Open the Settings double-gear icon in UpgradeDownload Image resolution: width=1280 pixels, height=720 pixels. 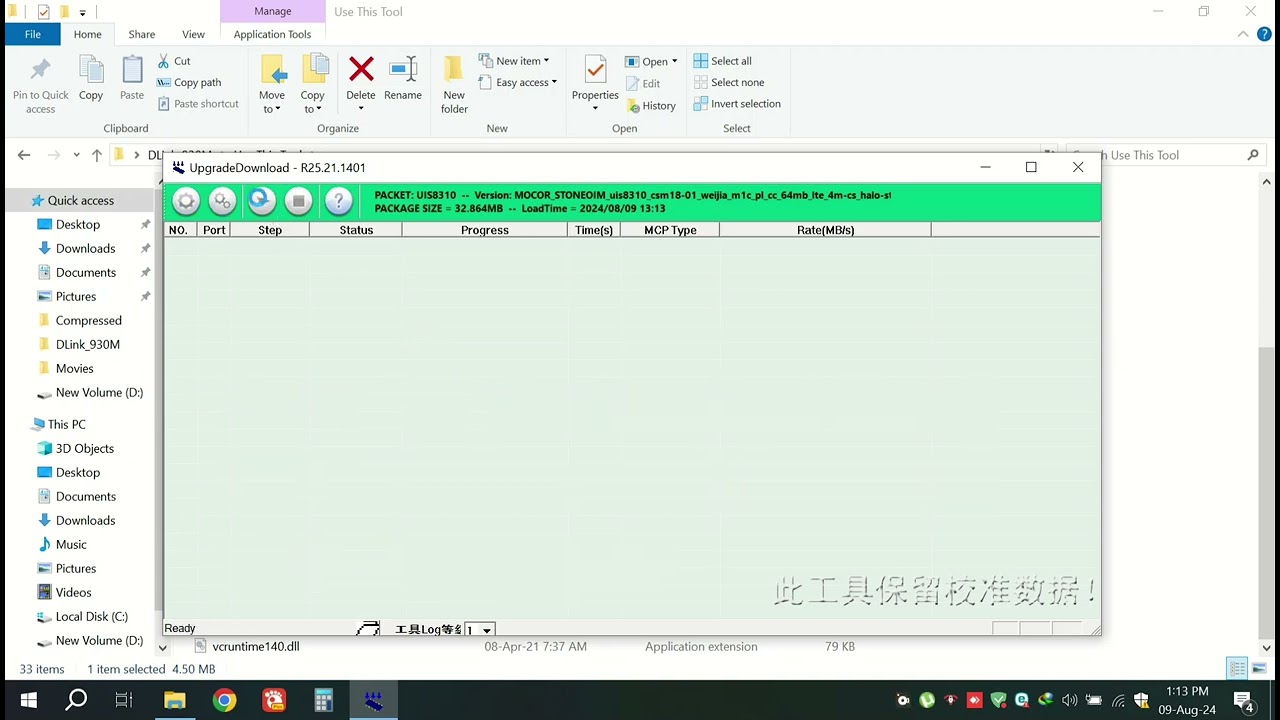click(223, 201)
